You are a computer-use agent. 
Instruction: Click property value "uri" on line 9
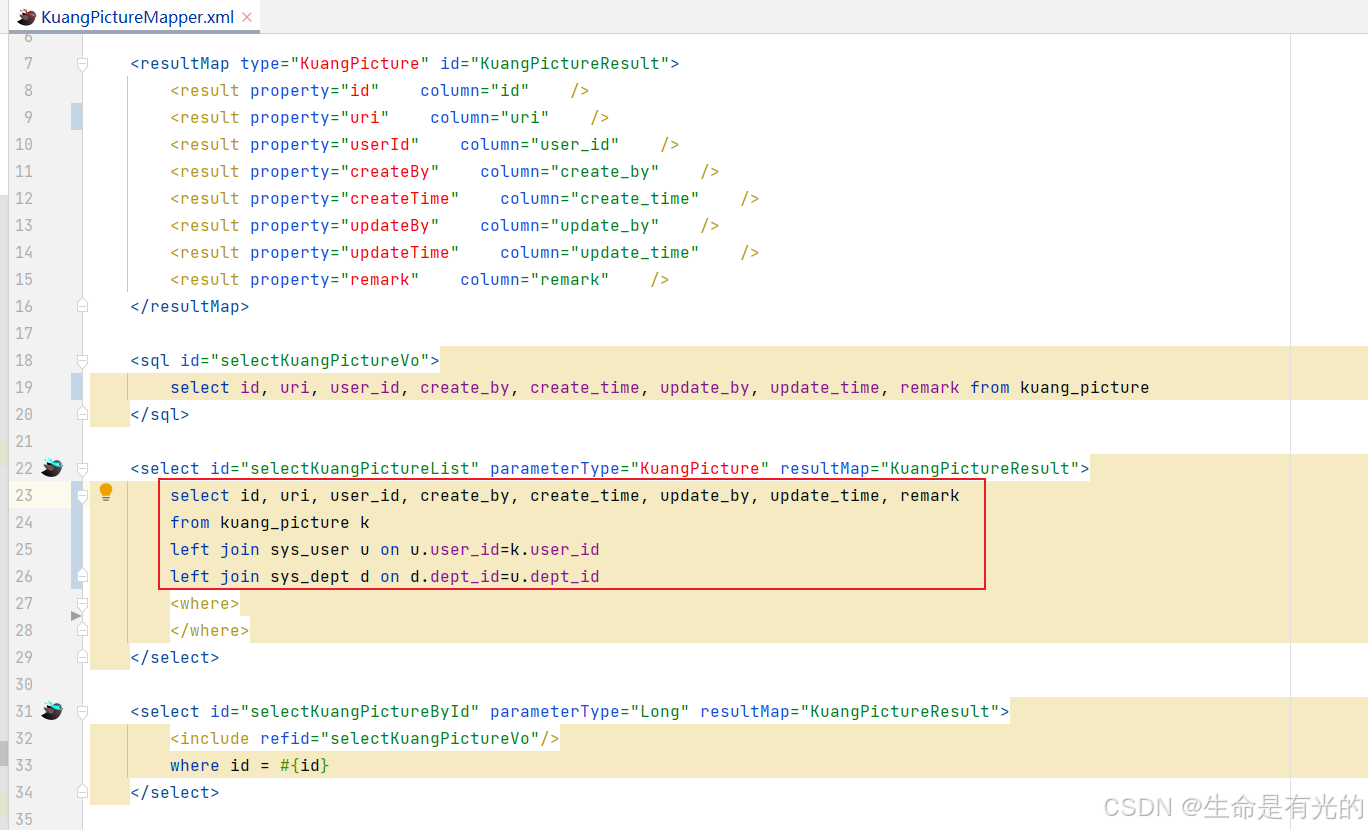point(364,117)
